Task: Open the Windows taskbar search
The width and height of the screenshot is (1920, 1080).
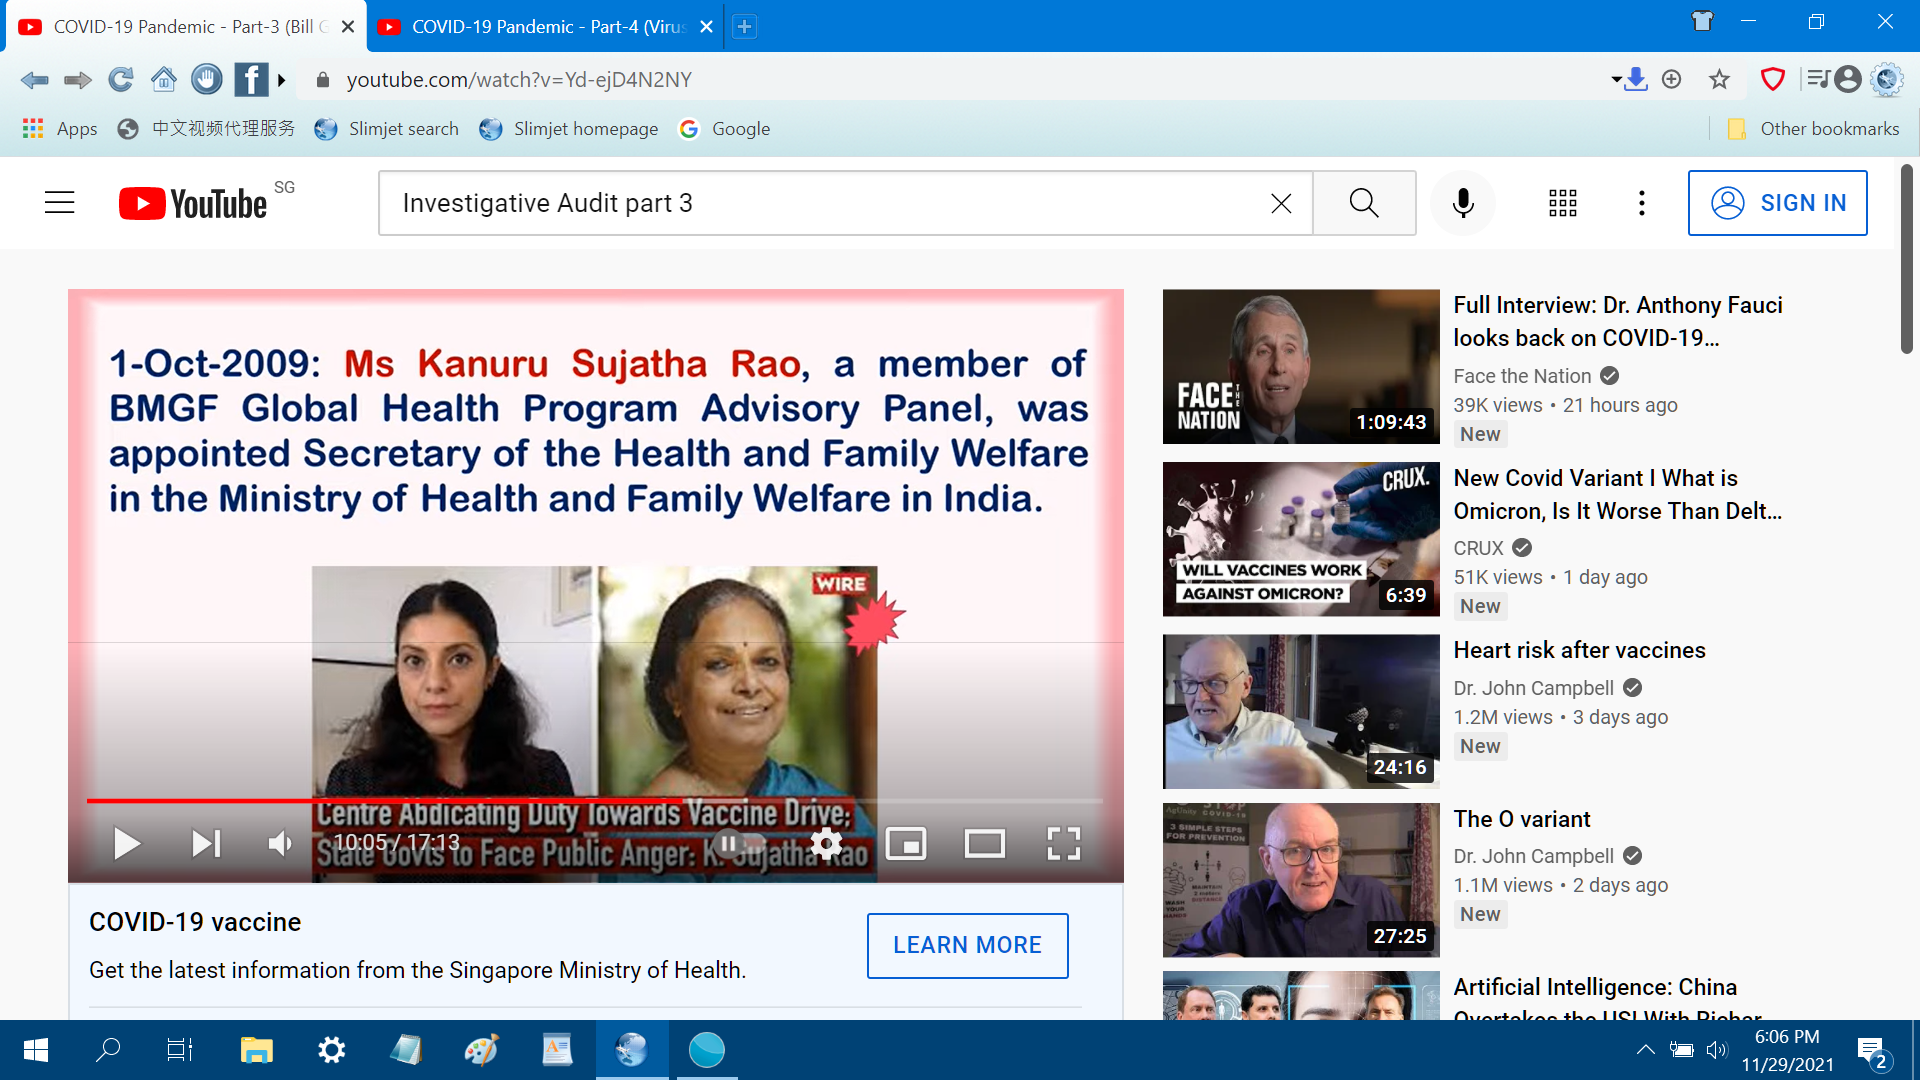Action: pos(108,1050)
